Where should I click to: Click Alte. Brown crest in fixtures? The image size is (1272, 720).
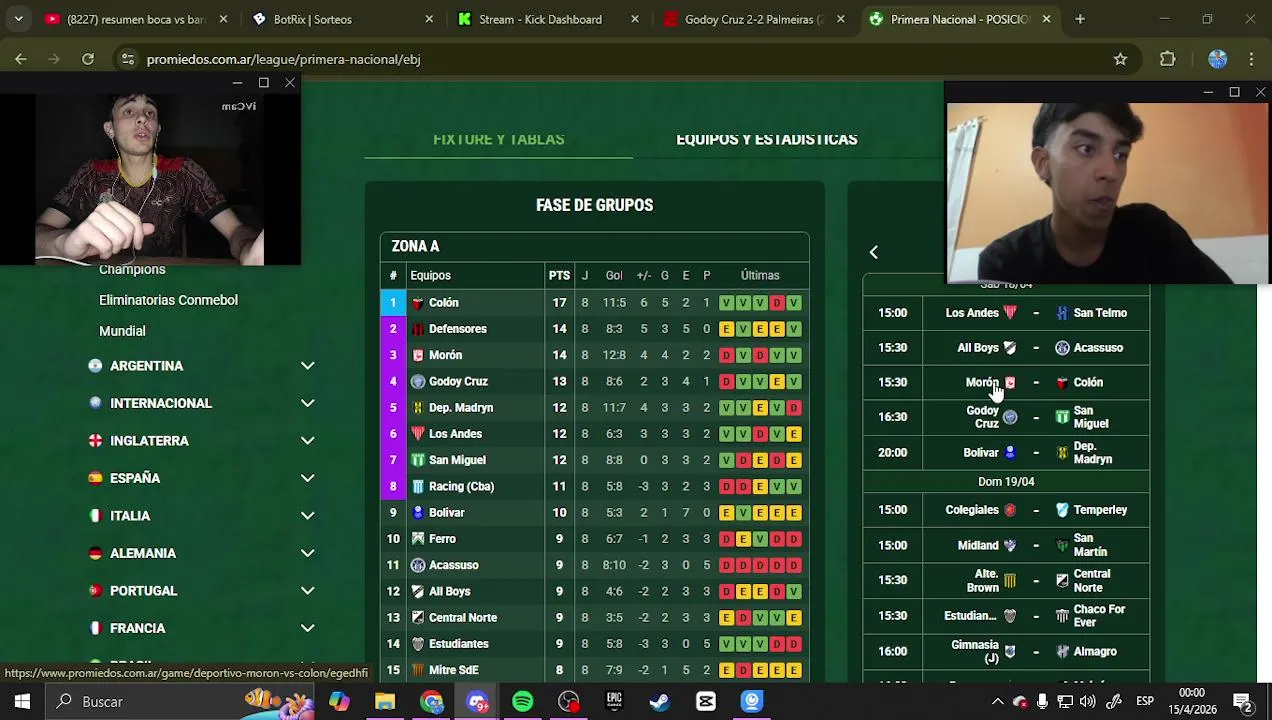[1010, 580]
